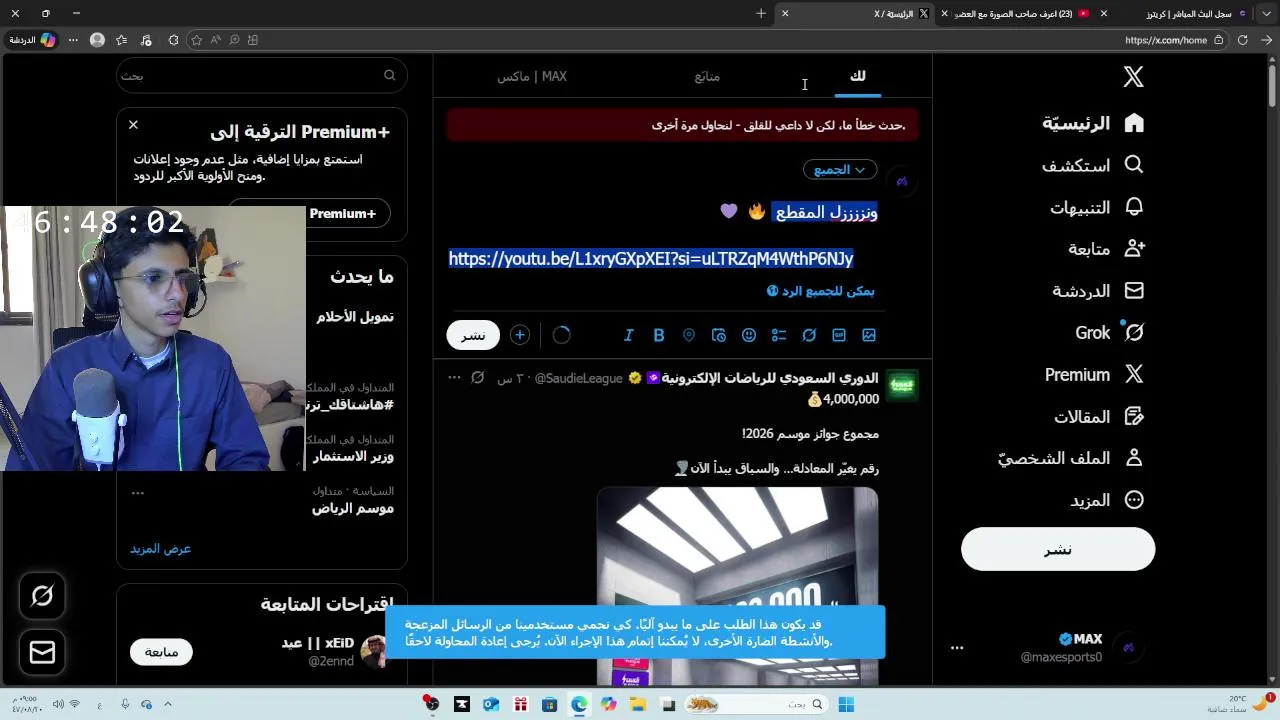The width and height of the screenshot is (1280, 720).
Task: Click the taskbar search box
Action: pyautogui.click(x=755, y=705)
